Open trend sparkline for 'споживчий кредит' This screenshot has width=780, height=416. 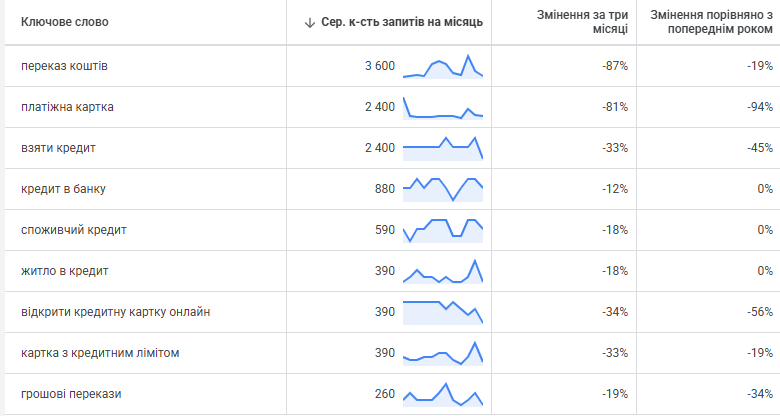(x=443, y=230)
